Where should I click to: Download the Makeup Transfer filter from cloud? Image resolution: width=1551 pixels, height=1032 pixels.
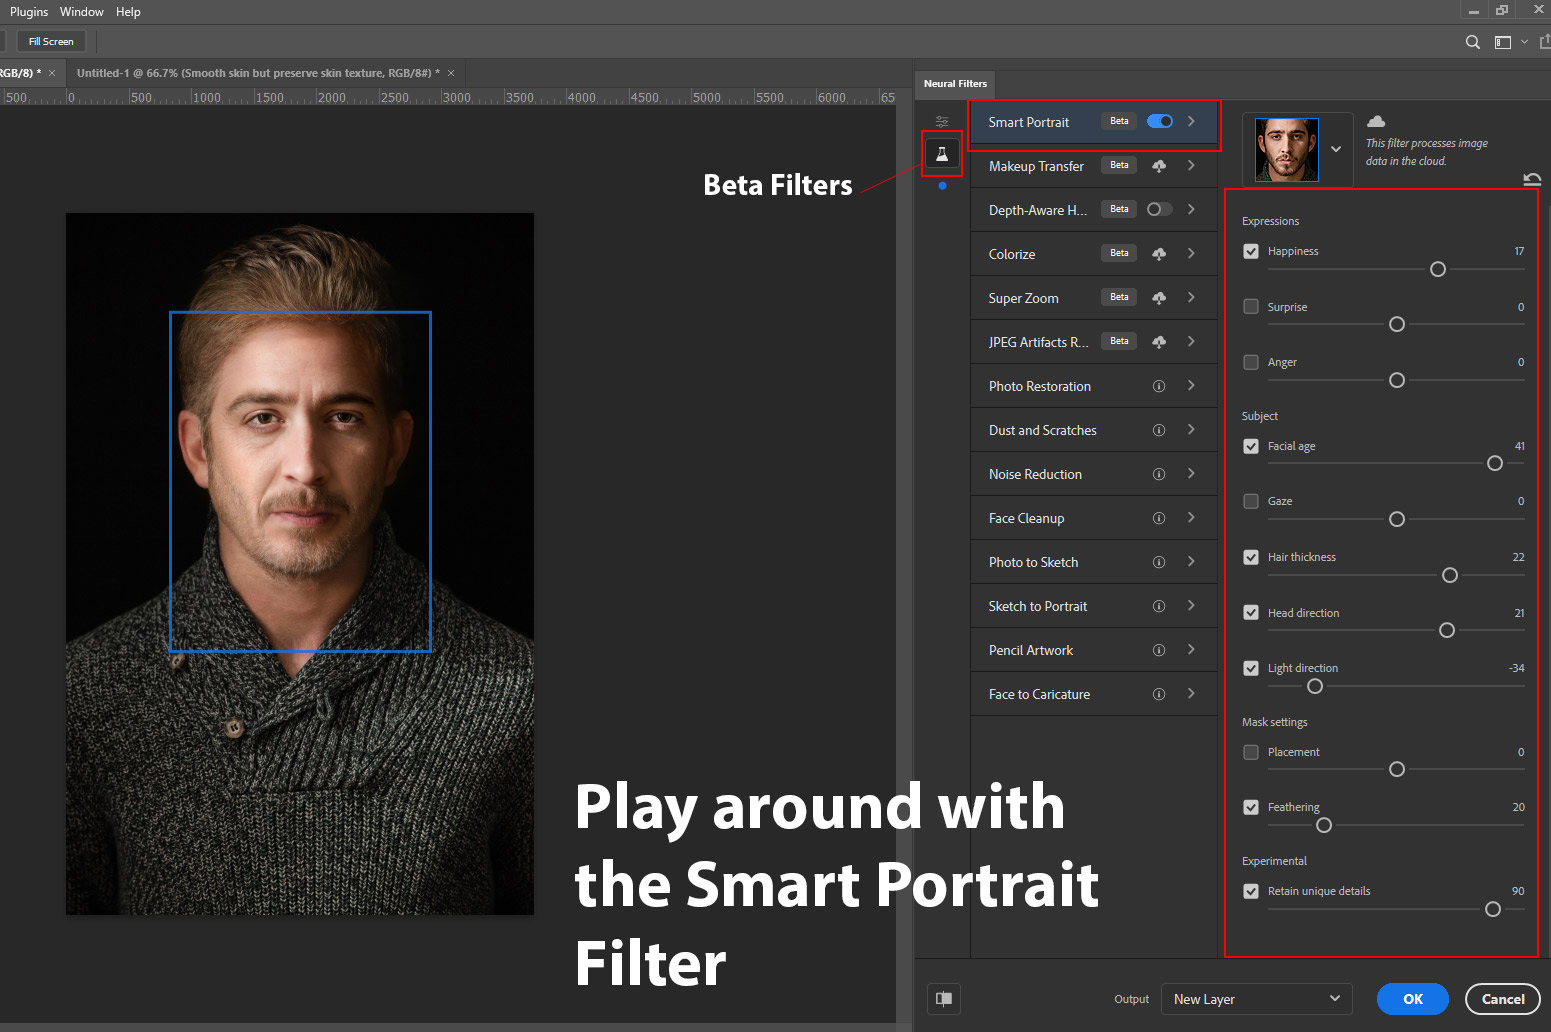(x=1159, y=166)
